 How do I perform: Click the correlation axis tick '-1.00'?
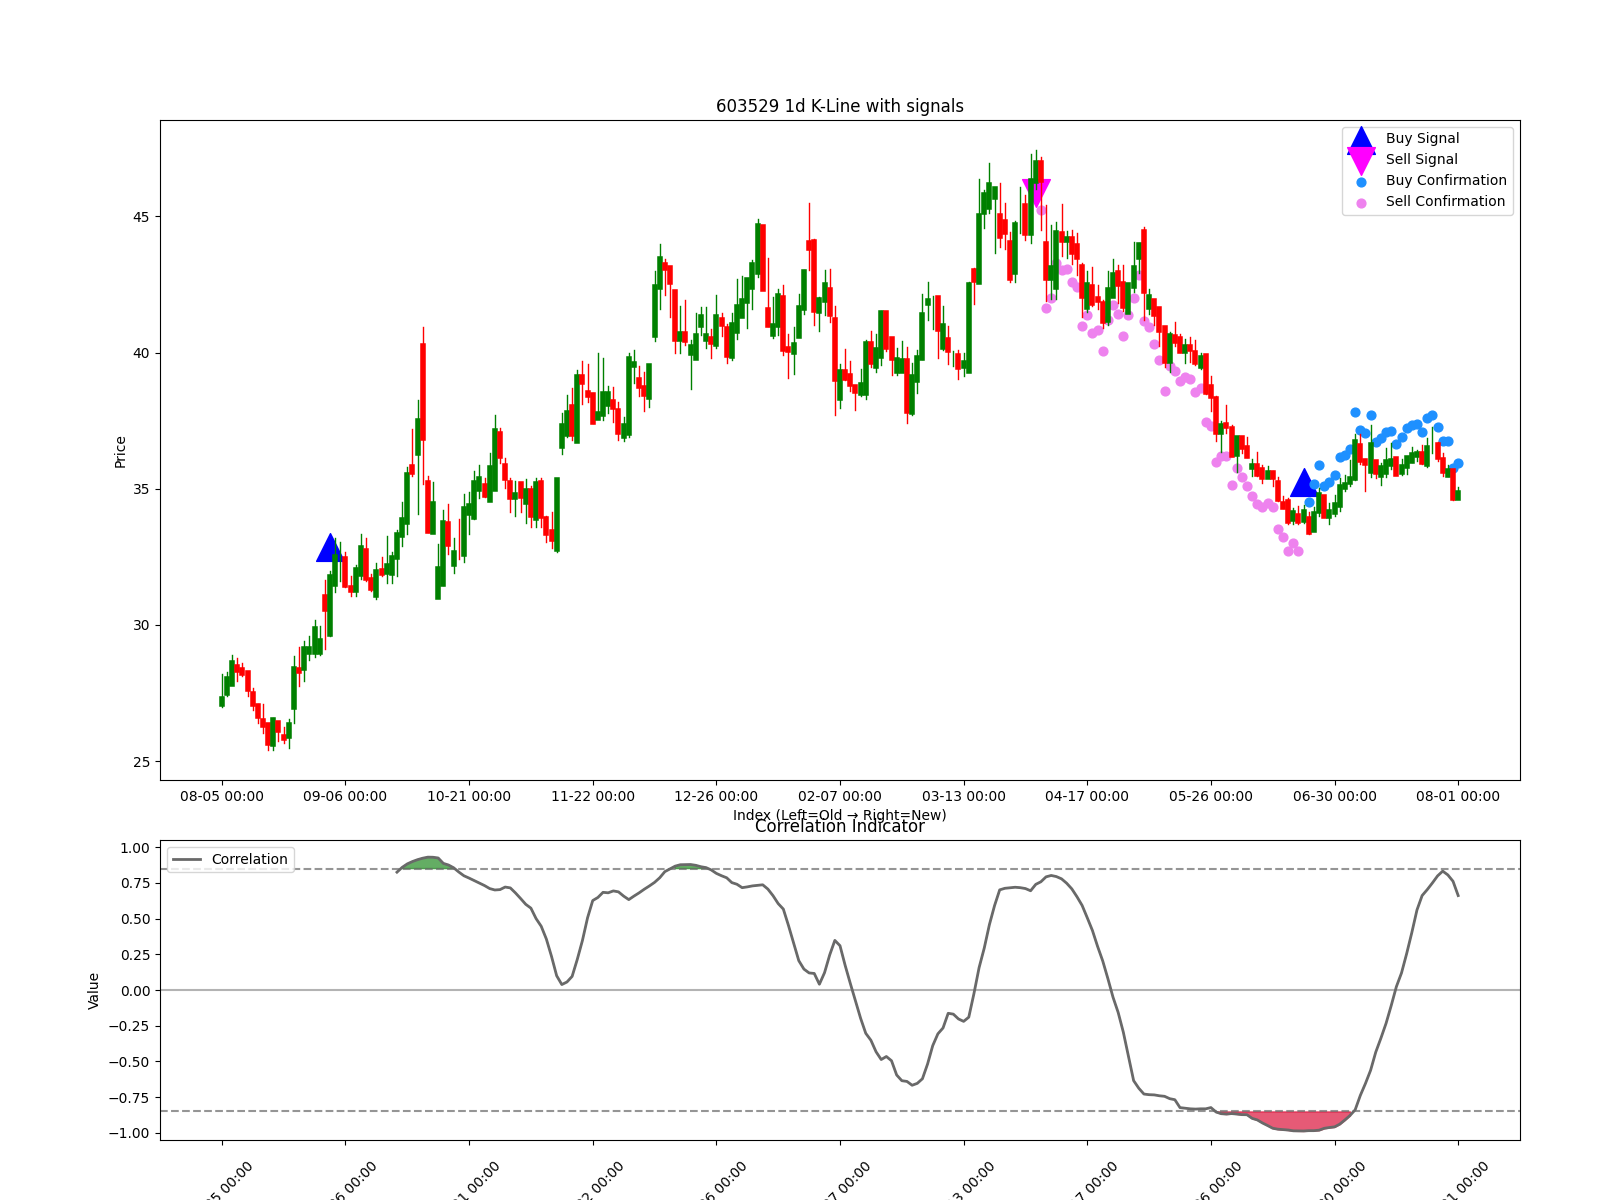click(130, 1133)
